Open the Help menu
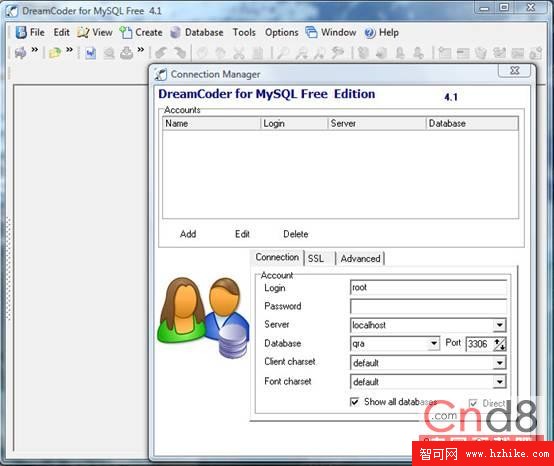 coord(382,32)
